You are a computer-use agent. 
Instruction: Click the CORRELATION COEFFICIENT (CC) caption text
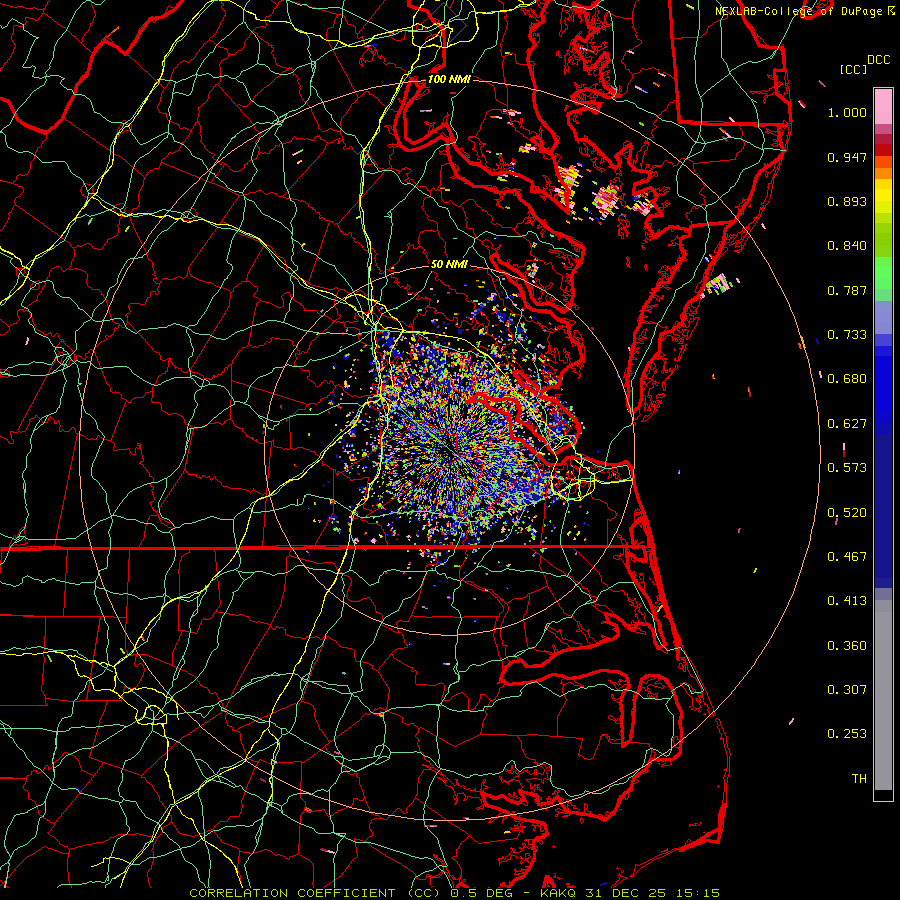(315, 893)
